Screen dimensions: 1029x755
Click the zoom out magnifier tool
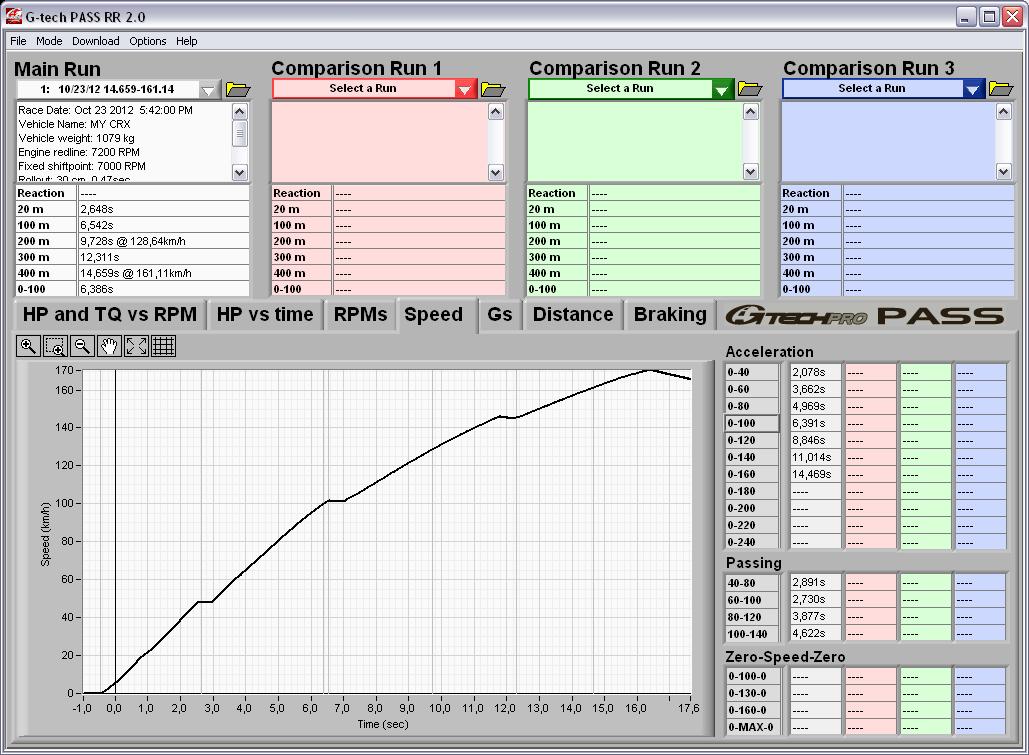point(82,346)
